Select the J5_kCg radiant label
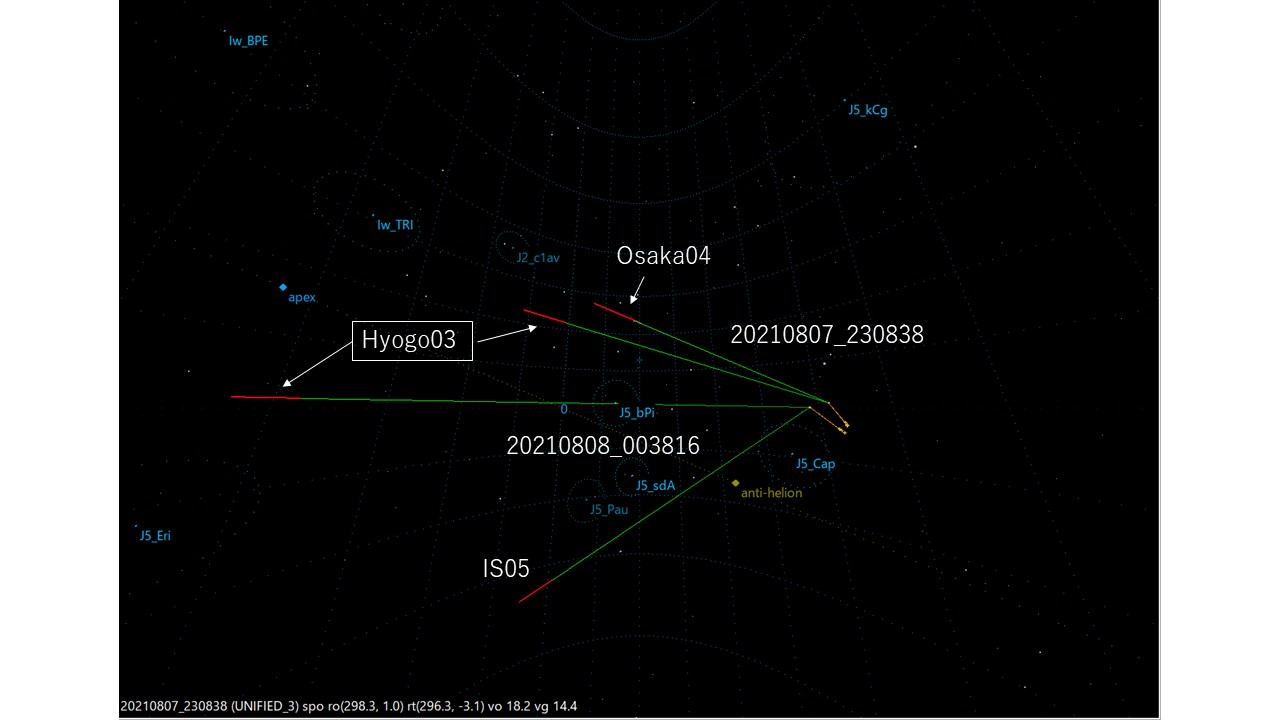 867,111
